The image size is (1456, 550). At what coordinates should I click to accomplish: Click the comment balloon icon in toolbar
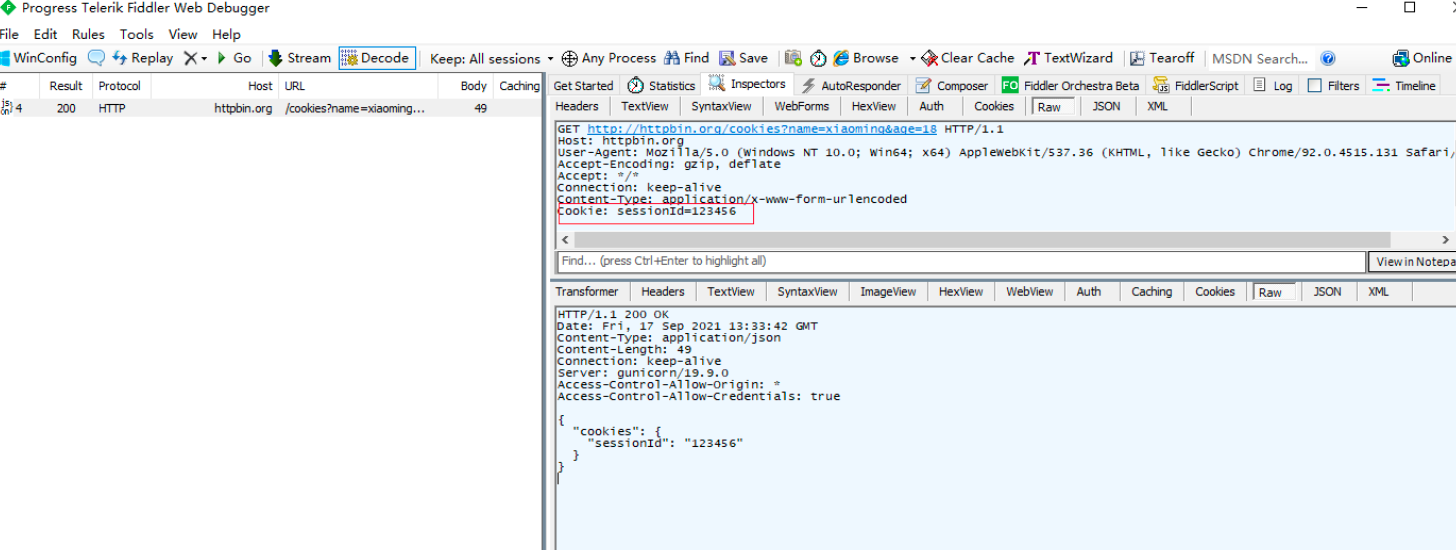tap(96, 58)
